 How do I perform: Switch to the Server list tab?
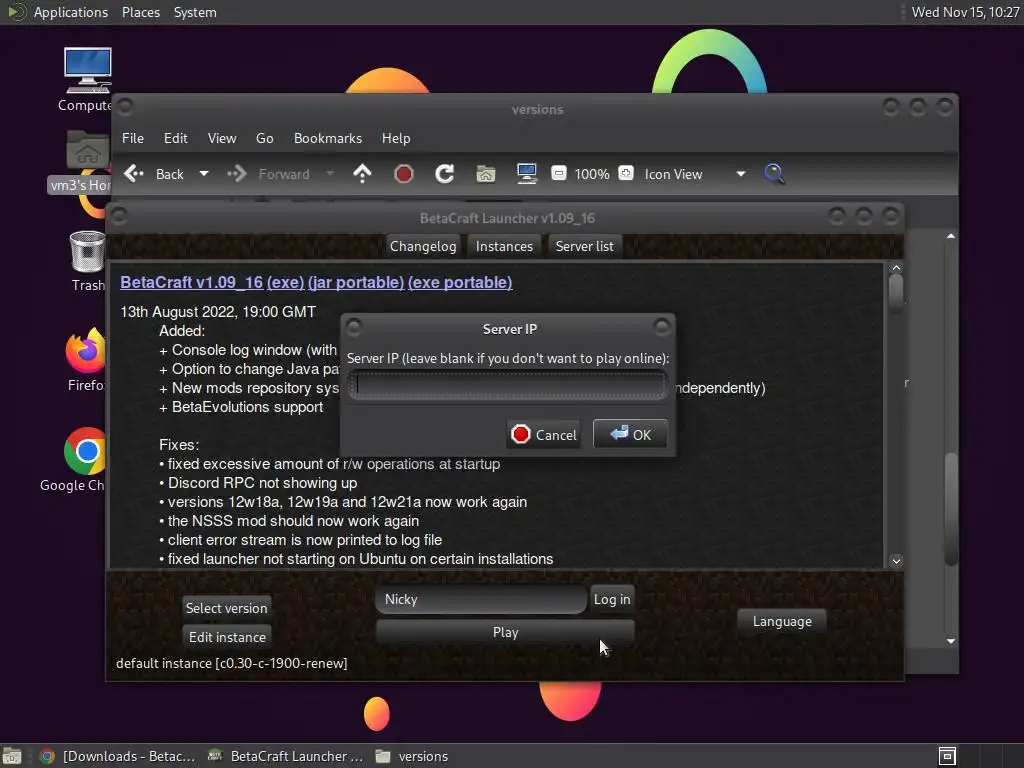point(584,246)
